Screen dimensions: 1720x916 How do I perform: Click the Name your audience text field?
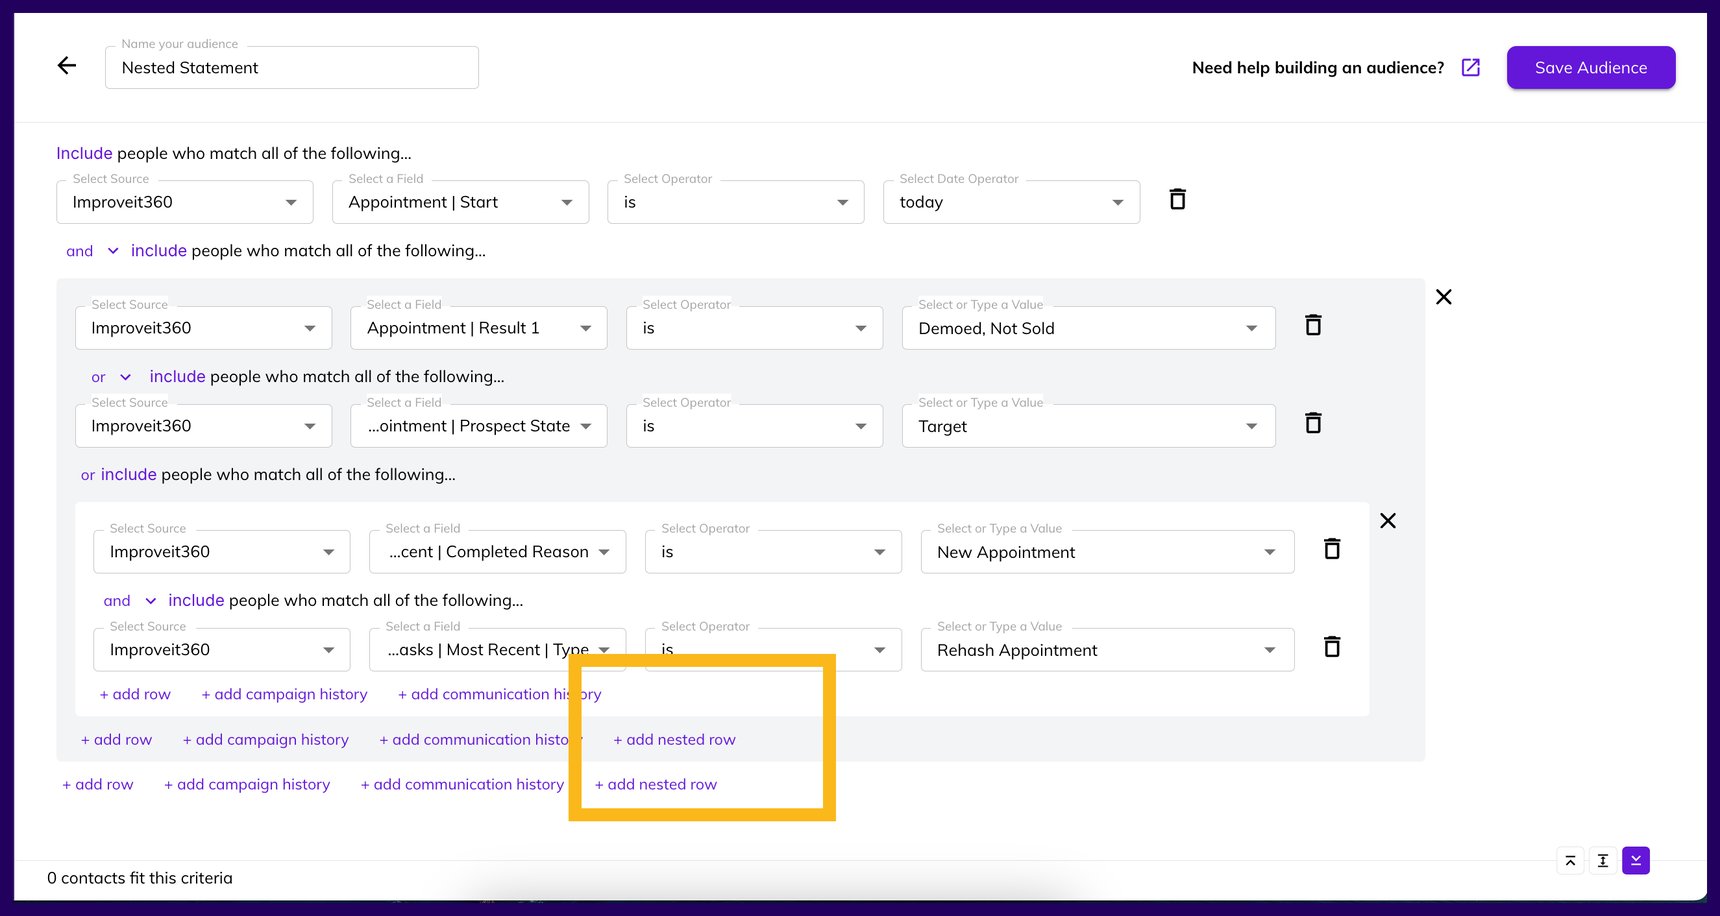point(291,67)
